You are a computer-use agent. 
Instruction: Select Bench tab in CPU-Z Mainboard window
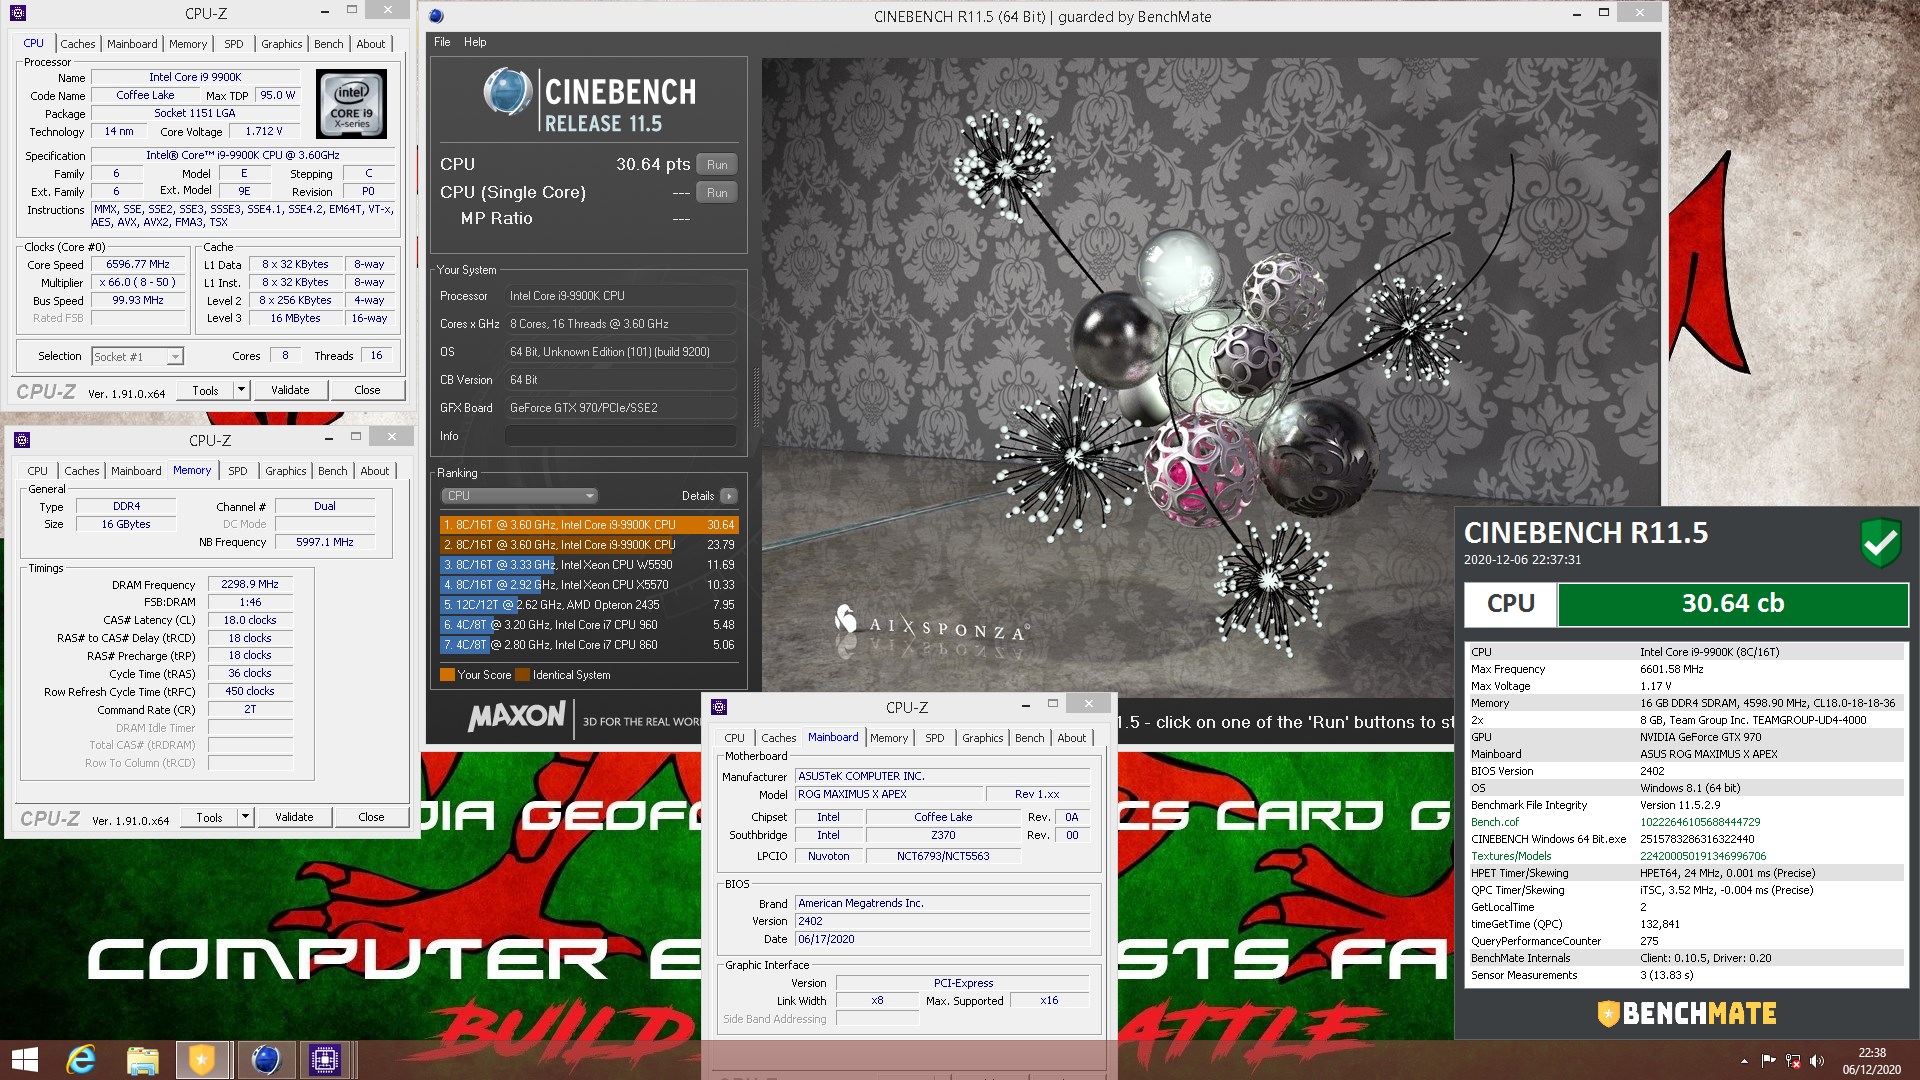1029,738
